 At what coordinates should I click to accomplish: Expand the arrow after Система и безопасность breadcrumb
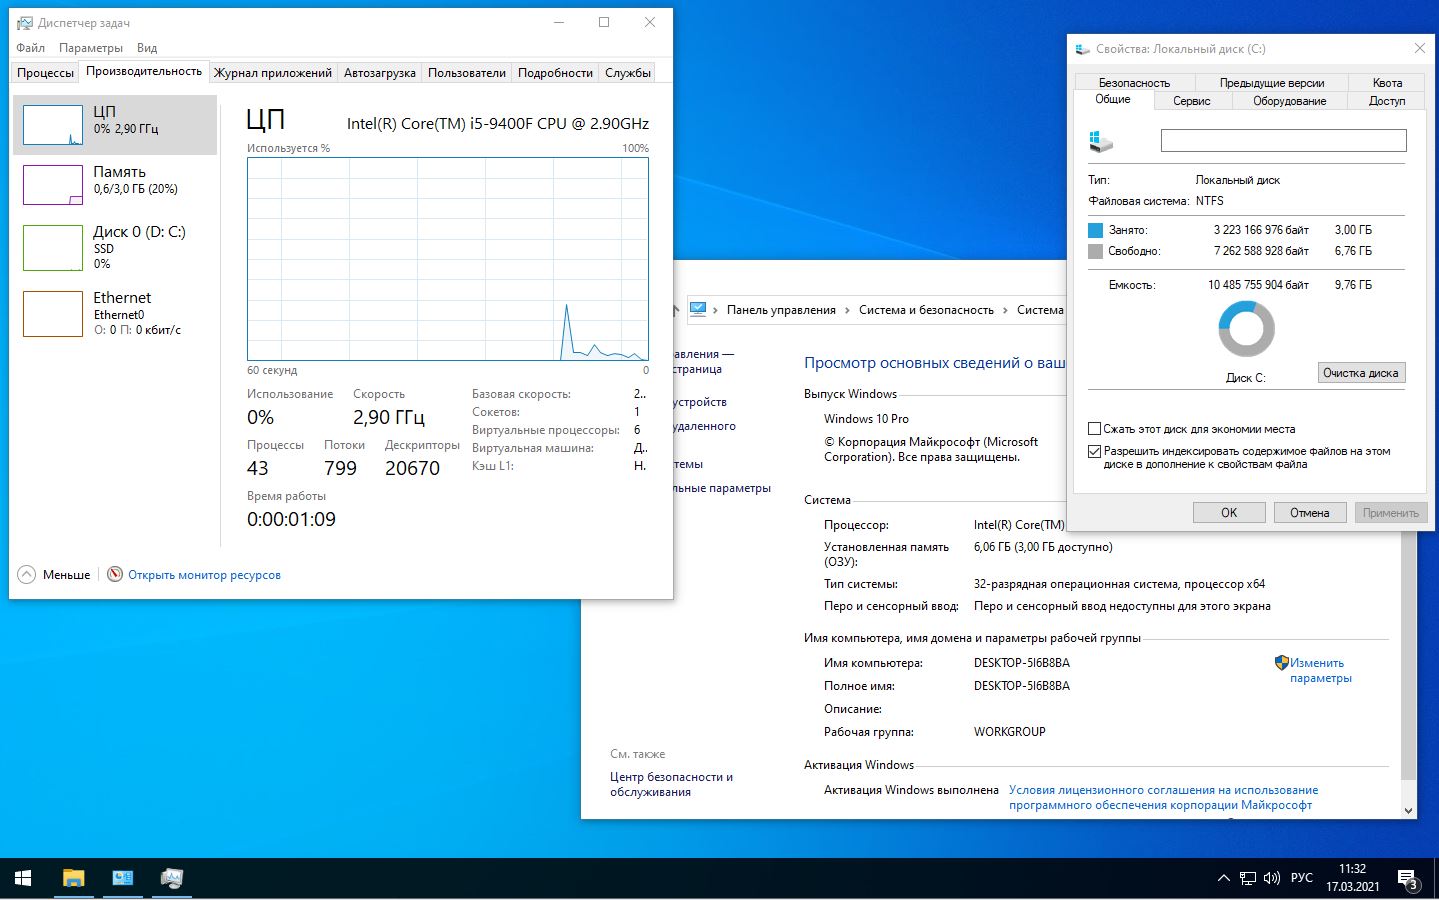[x=1005, y=310]
